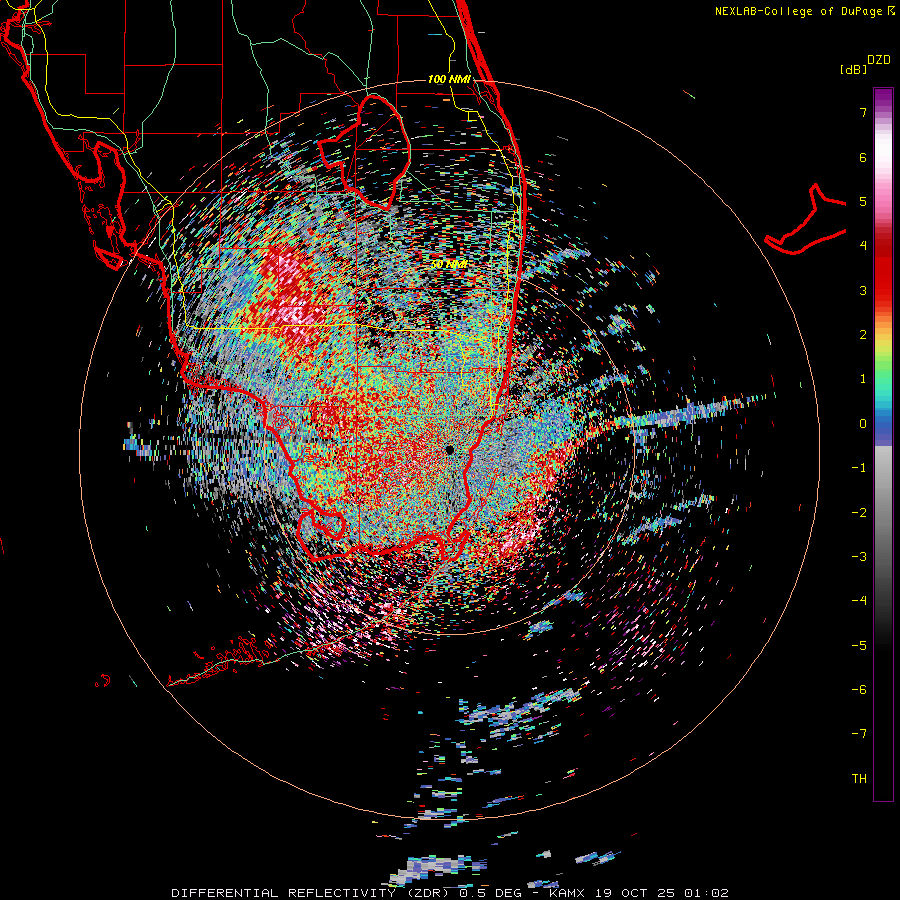900x900 pixels.
Task: Click the black radar site dot
Action: point(450,449)
